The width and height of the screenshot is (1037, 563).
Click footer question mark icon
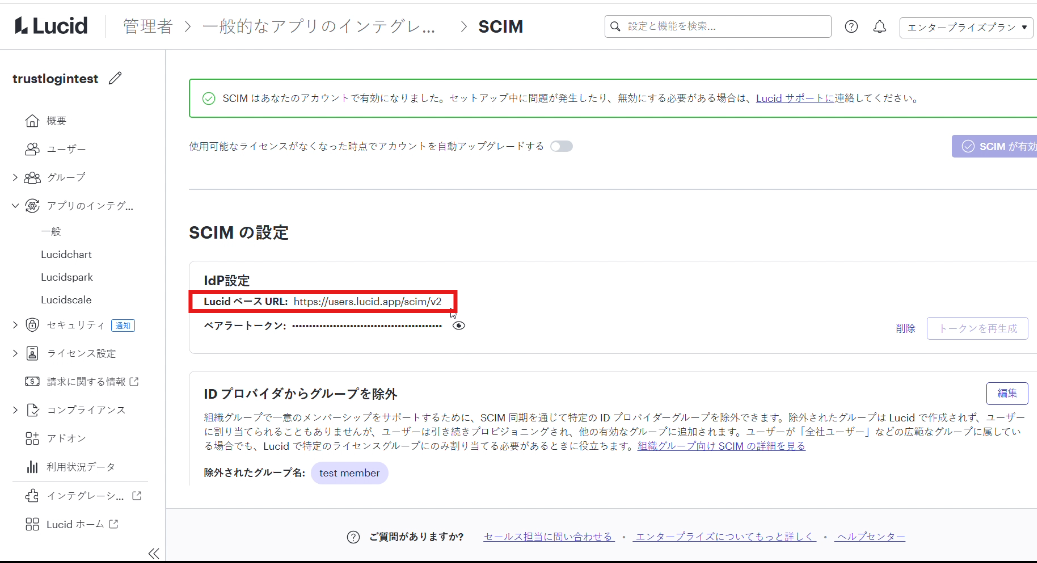click(353, 537)
